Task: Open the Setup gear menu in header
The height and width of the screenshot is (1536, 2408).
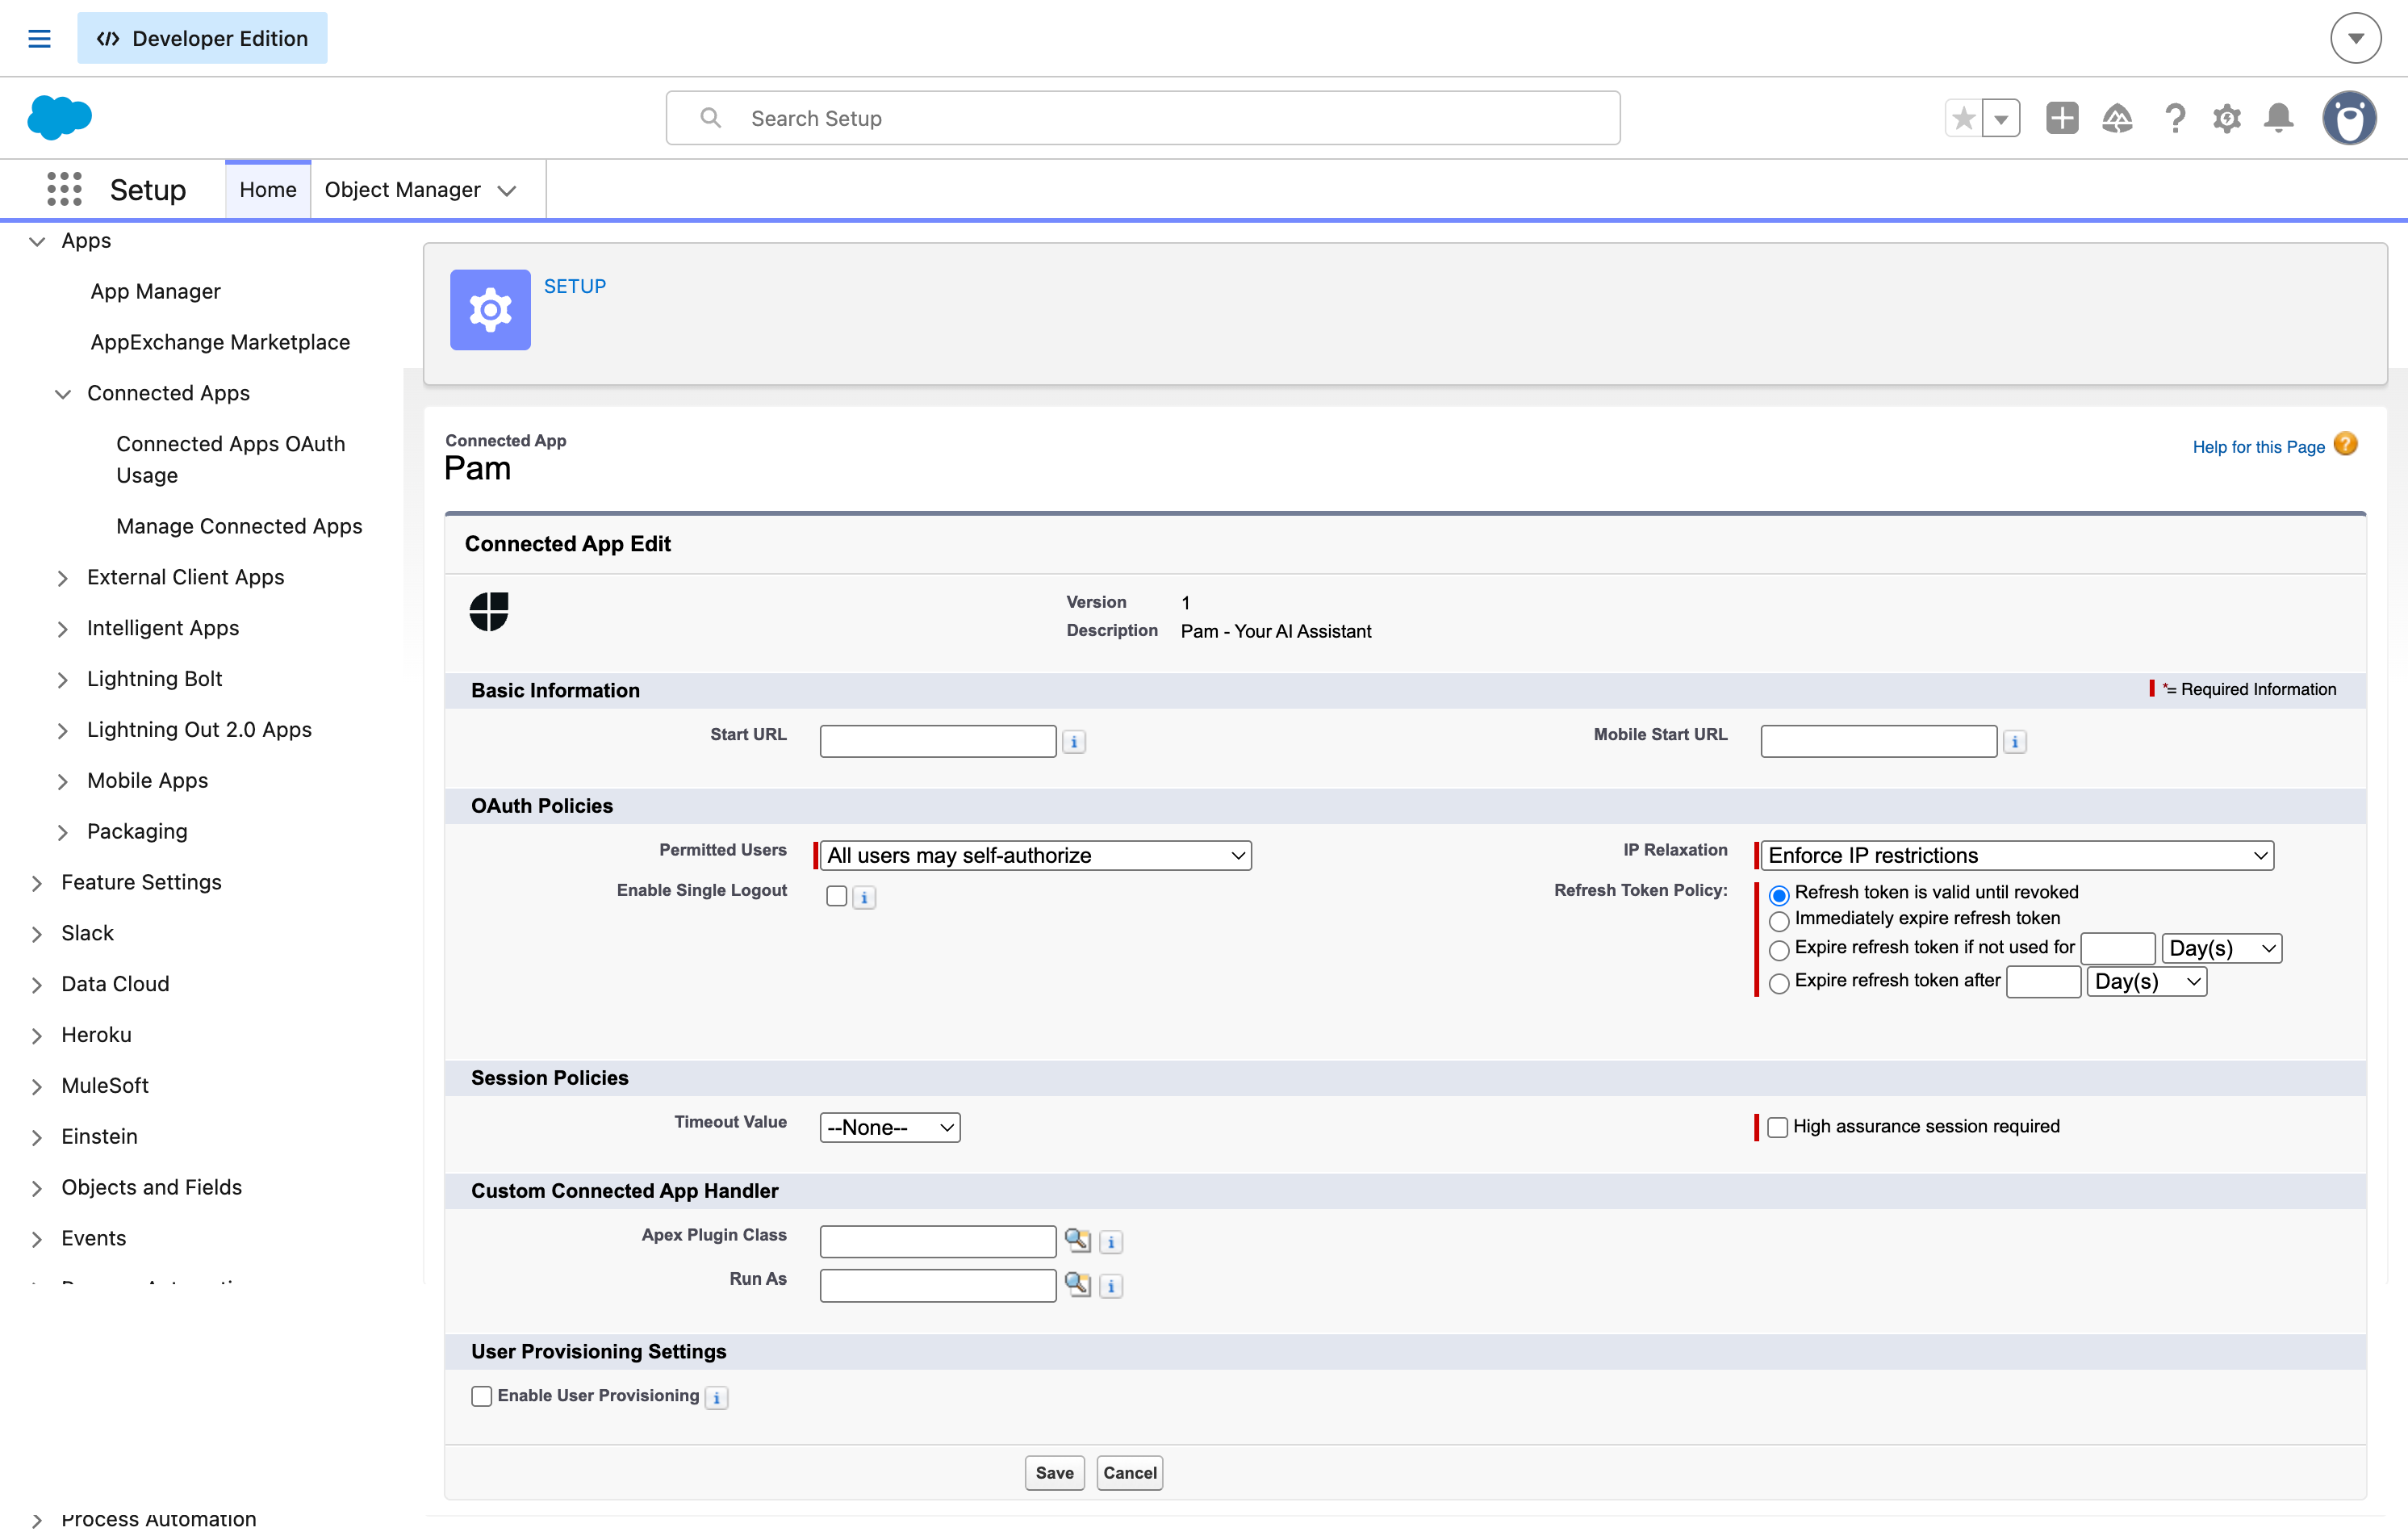Action: (x=2227, y=118)
